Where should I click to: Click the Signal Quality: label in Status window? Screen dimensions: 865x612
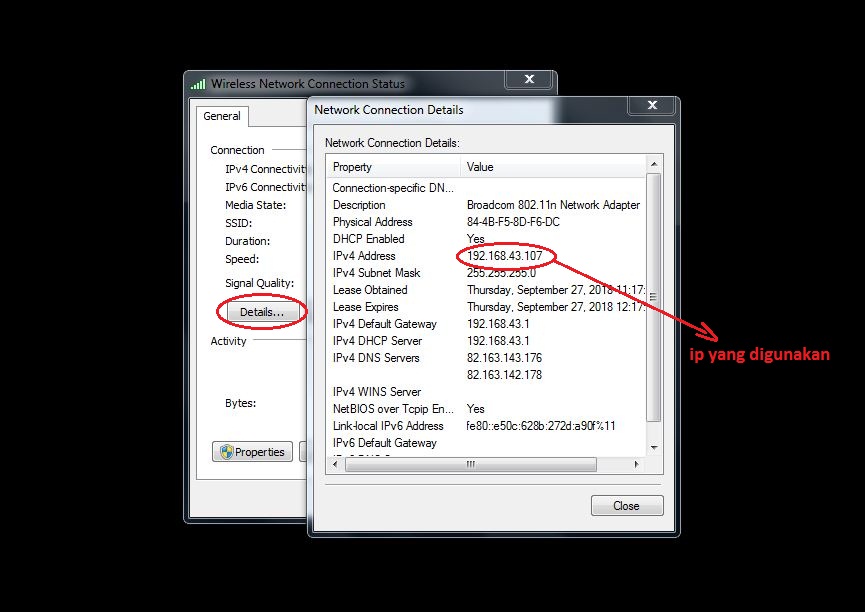[x=259, y=284]
